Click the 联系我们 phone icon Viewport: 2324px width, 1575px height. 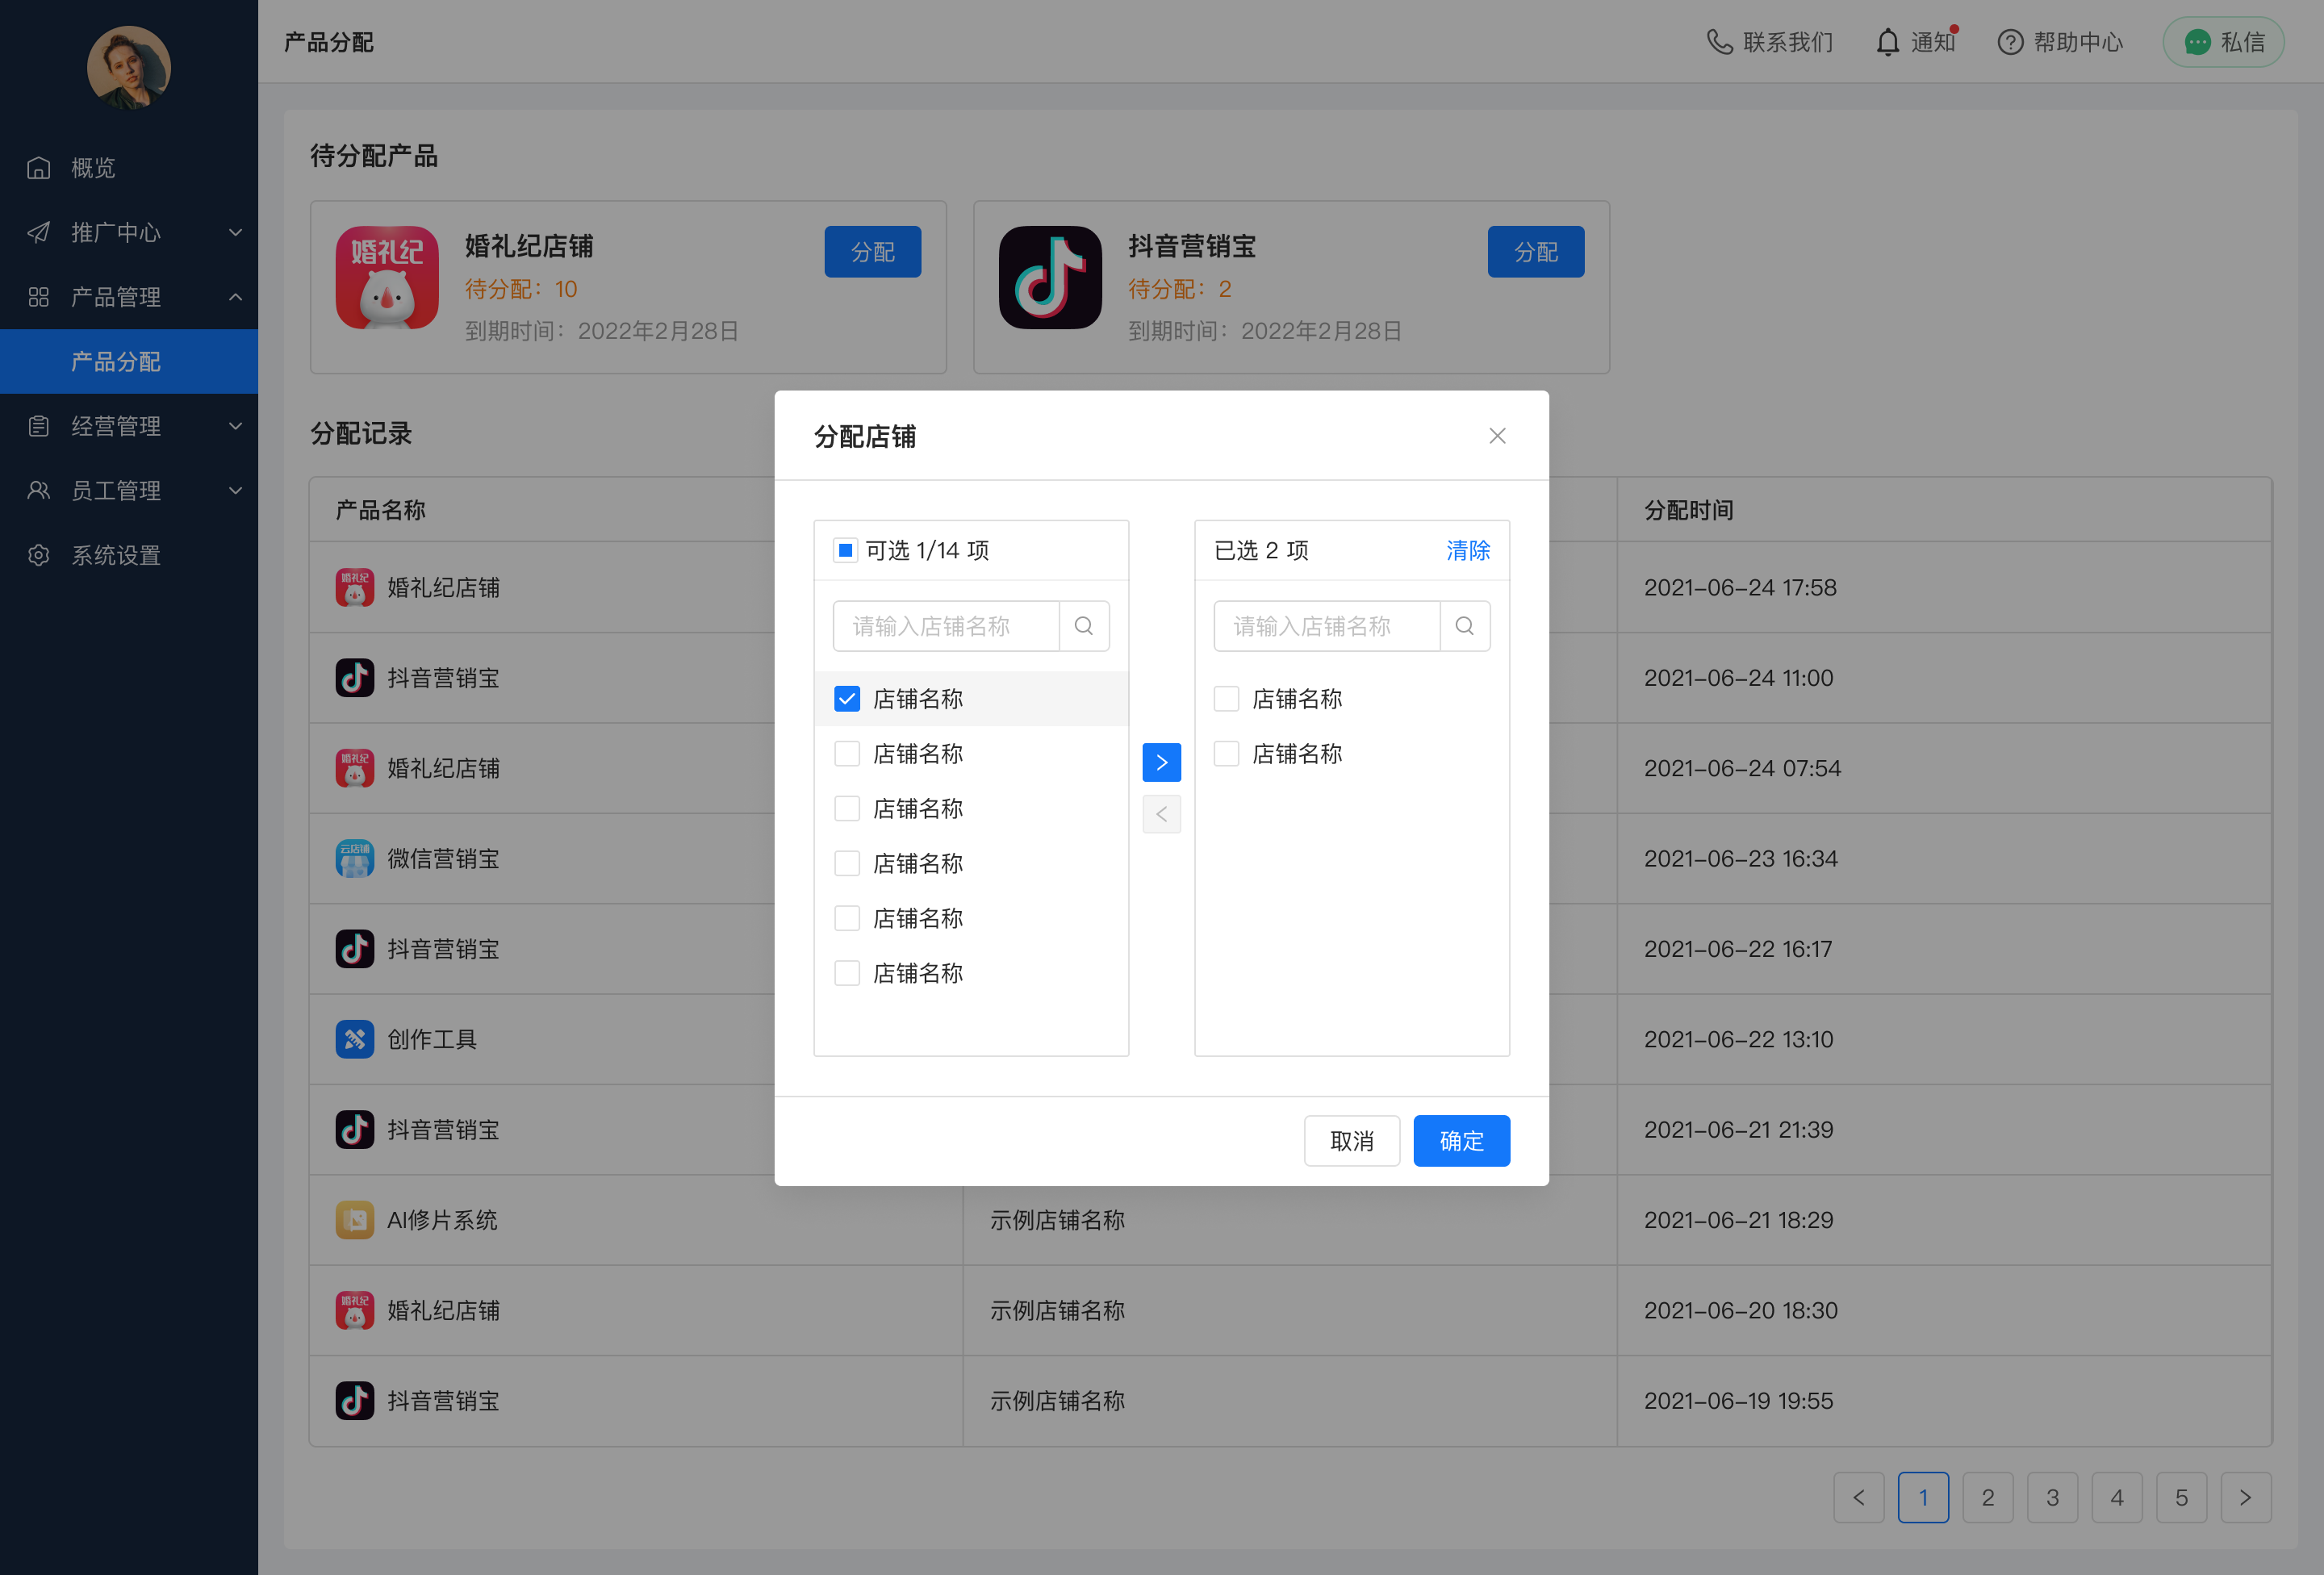point(1719,42)
